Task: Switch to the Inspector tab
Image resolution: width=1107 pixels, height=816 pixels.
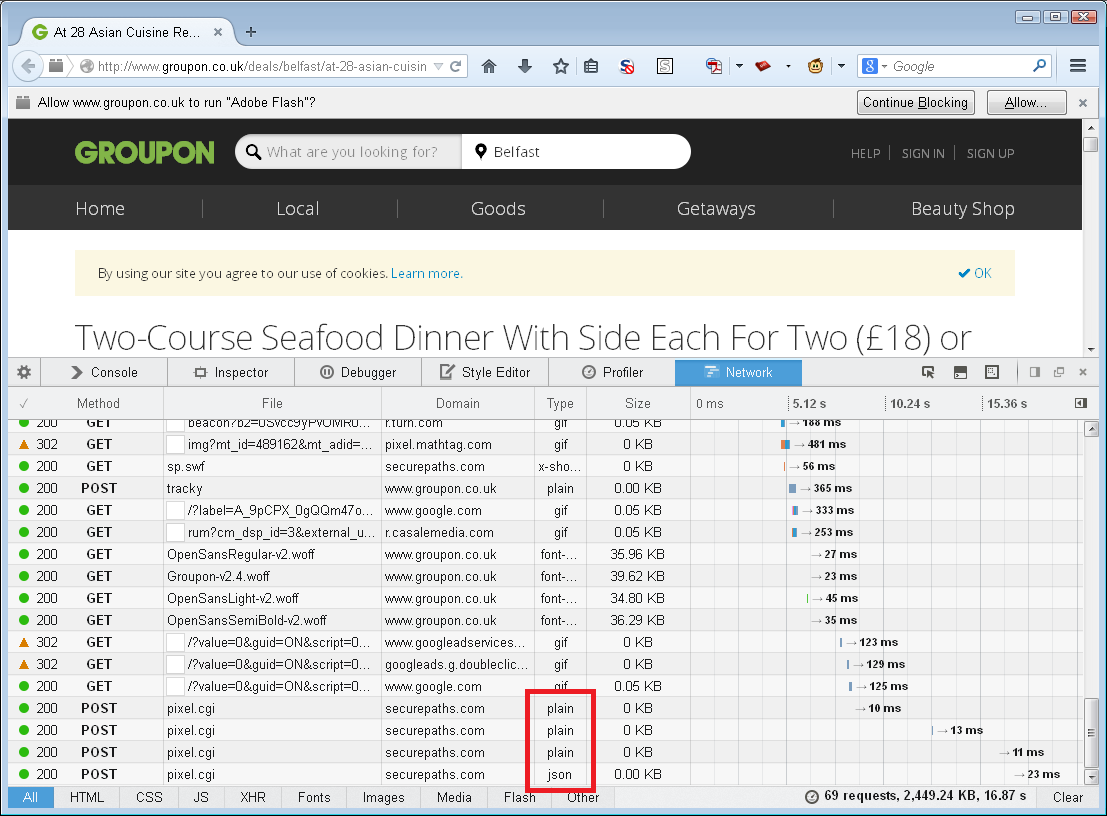Action: 231,372
